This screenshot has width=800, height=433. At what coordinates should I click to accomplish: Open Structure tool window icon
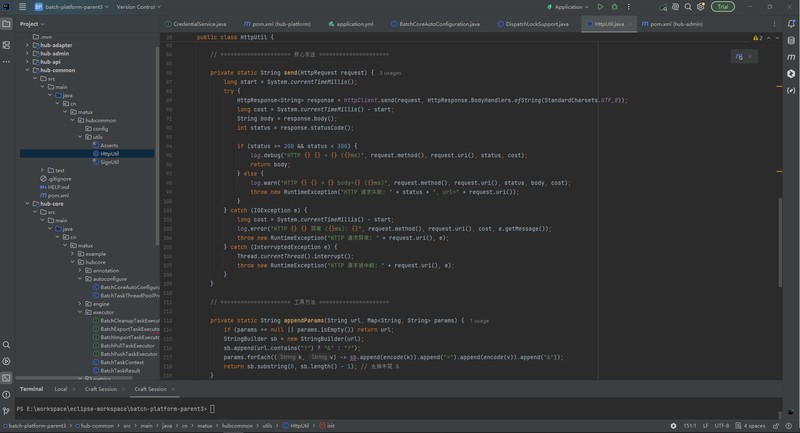click(x=6, y=45)
